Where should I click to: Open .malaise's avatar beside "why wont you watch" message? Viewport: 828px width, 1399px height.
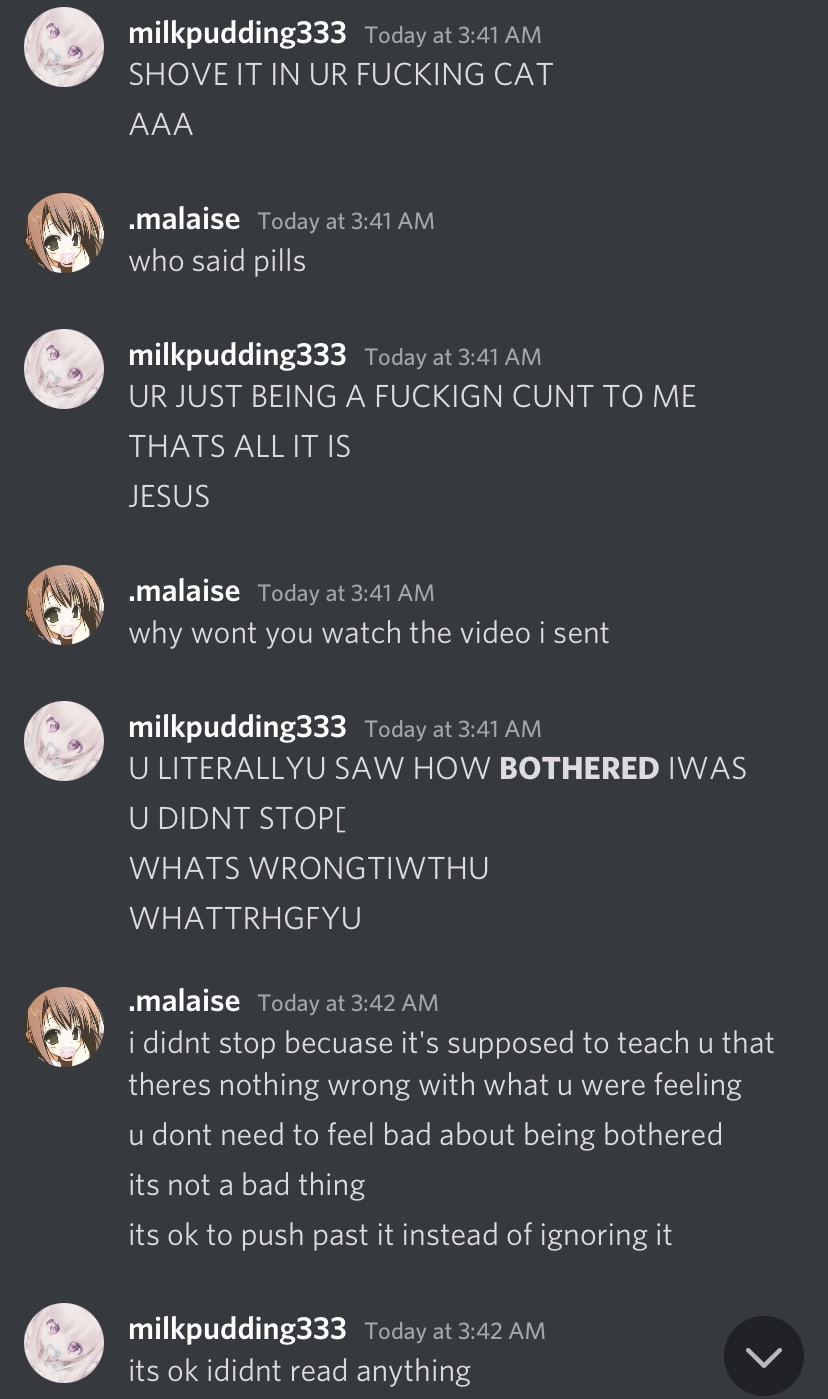64,605
